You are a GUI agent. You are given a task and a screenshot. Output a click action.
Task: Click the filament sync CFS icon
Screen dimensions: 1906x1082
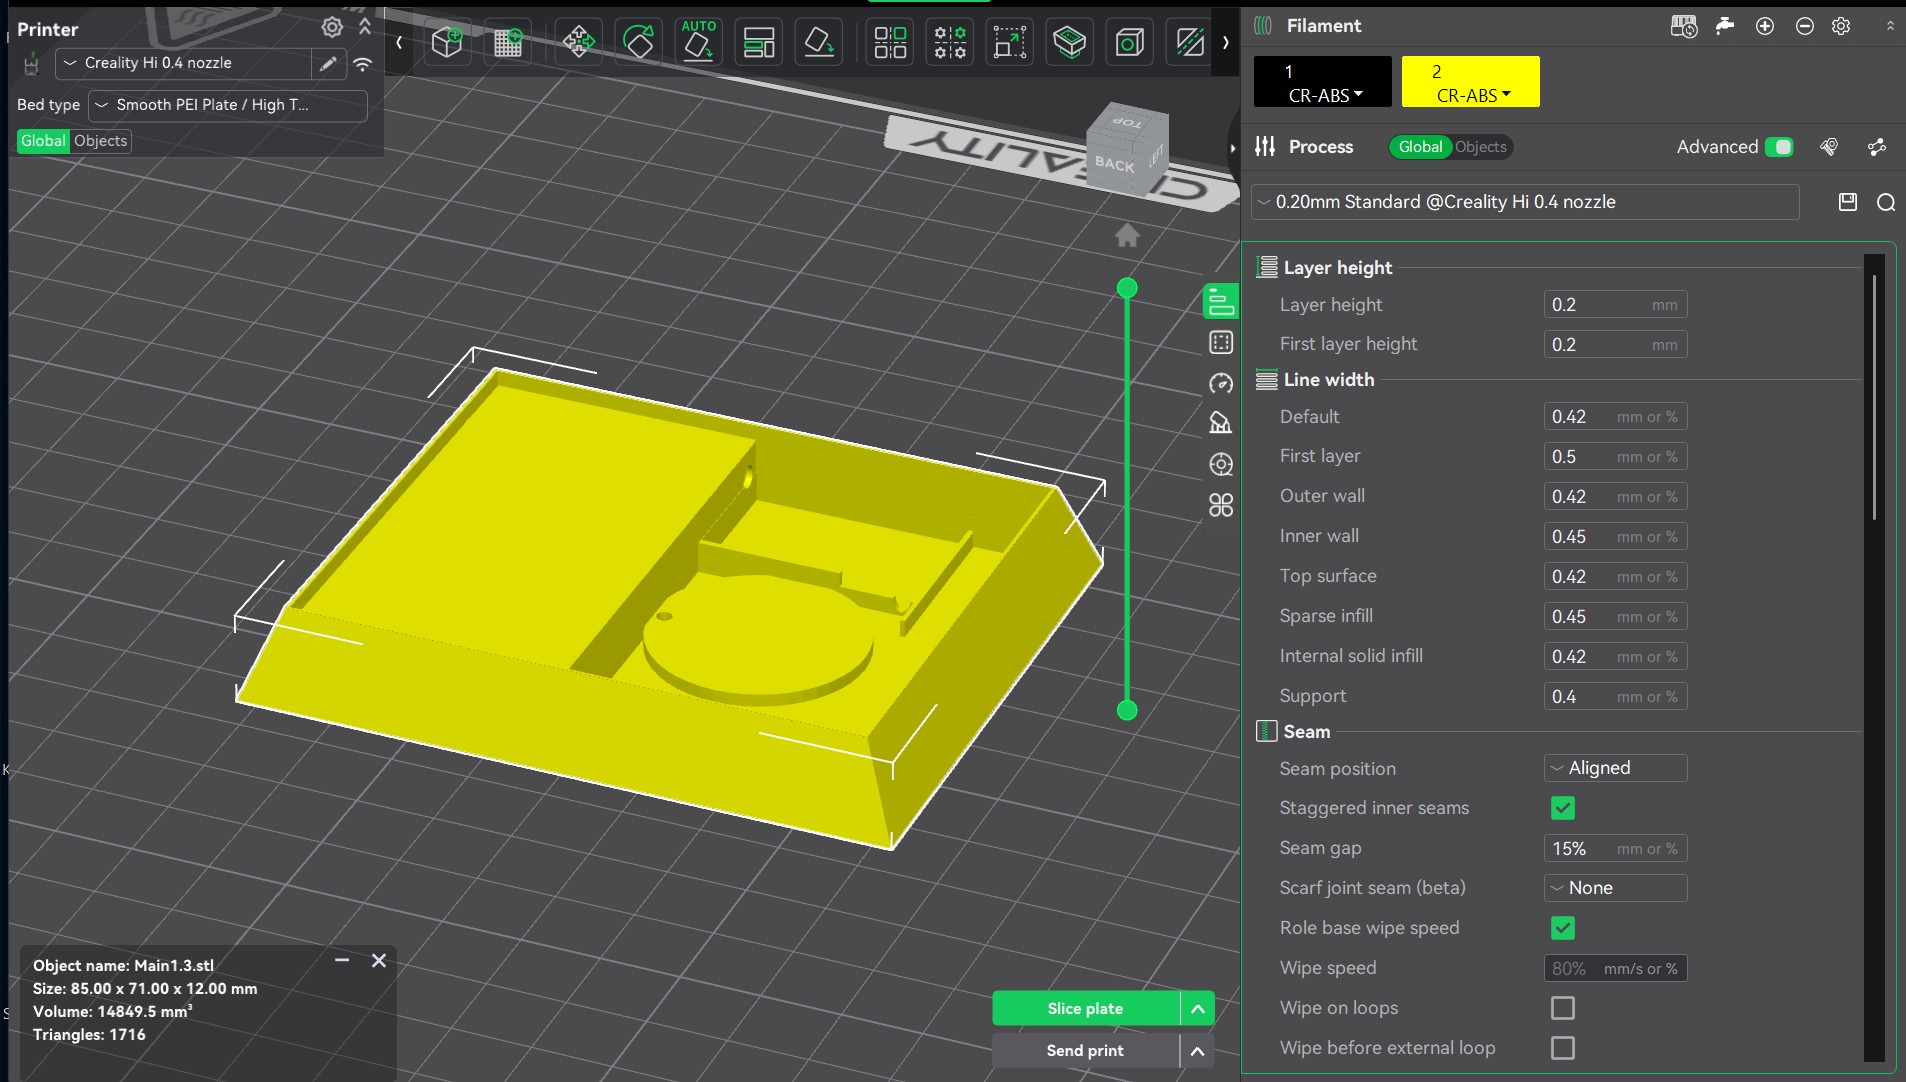coord(1684,26)
